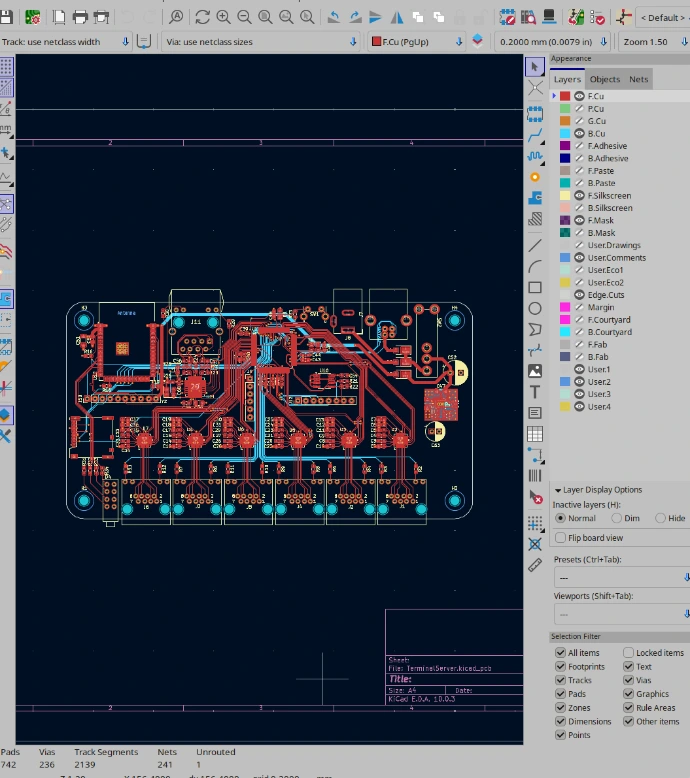Screen dimensions: 690x778
Task: Toggle grid display on left toolbar
Action: tap(6, 66)
